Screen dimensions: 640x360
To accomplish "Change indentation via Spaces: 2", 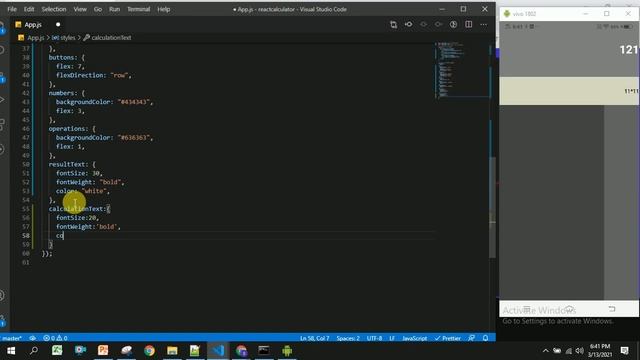I will [348, 338].
